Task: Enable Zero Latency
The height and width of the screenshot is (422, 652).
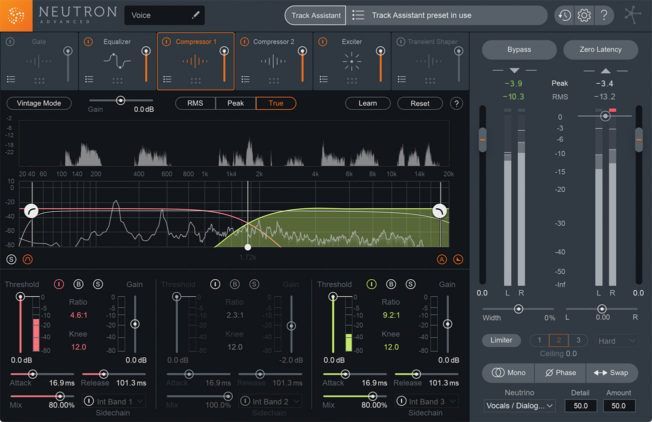Action: point(600,49)
